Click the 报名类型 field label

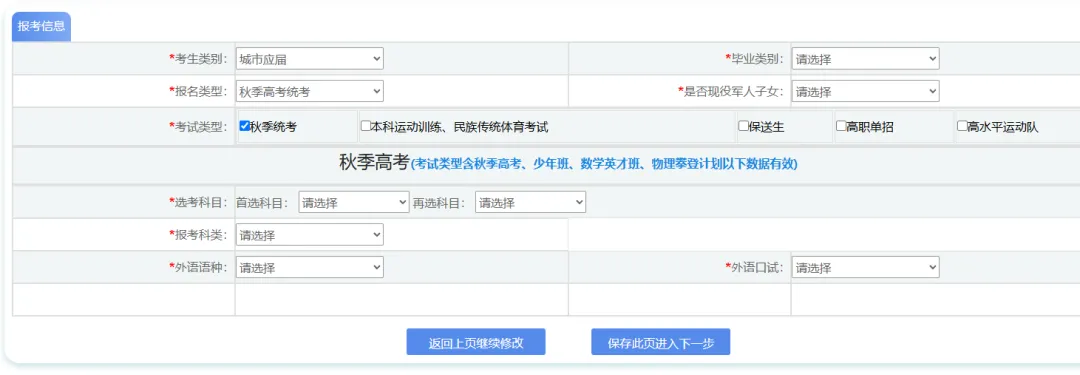(198, 91)
